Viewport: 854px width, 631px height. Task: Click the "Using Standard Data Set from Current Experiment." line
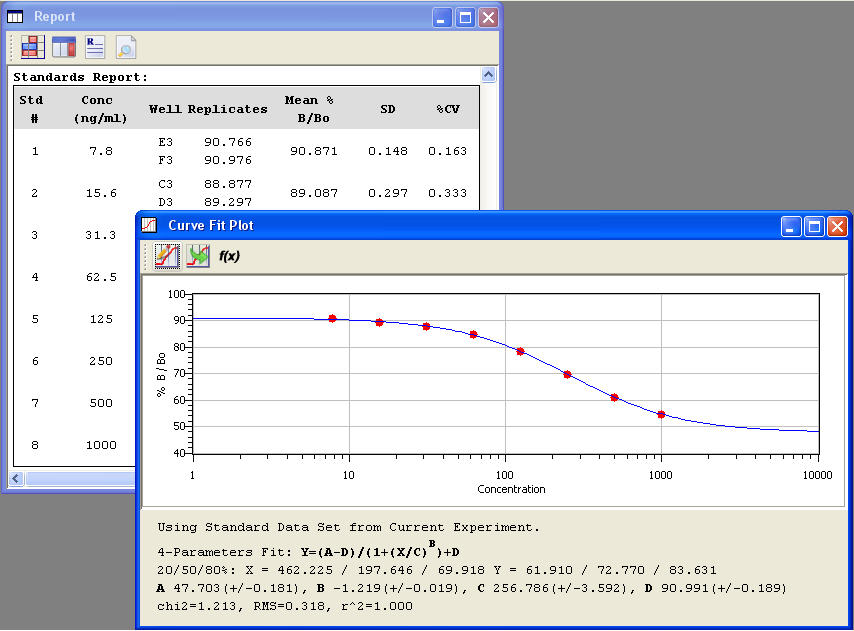349,527
